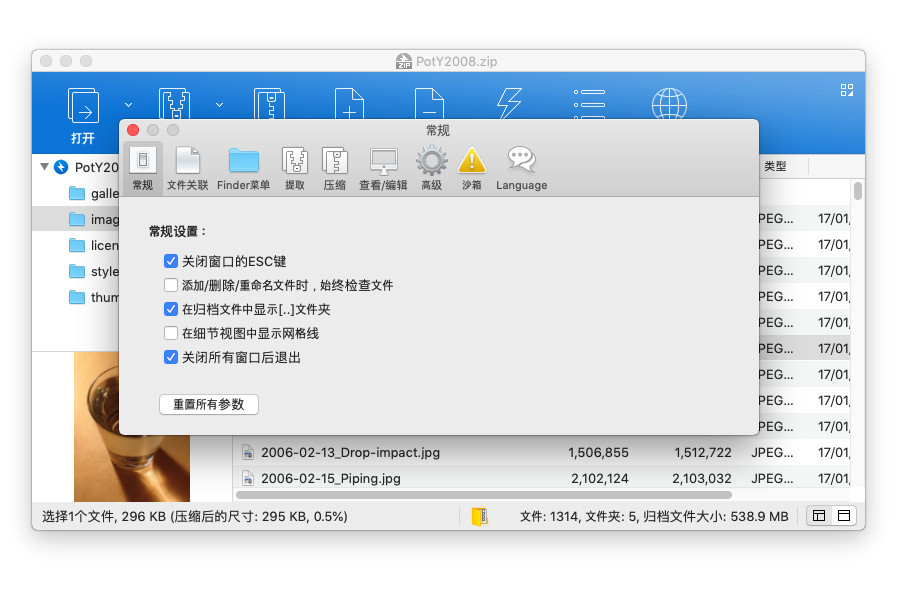Enable 添加/删除/重命名文件时,始终检查文件 checkbox
Viewport: 900px width, 600px height.
(171, 285)
